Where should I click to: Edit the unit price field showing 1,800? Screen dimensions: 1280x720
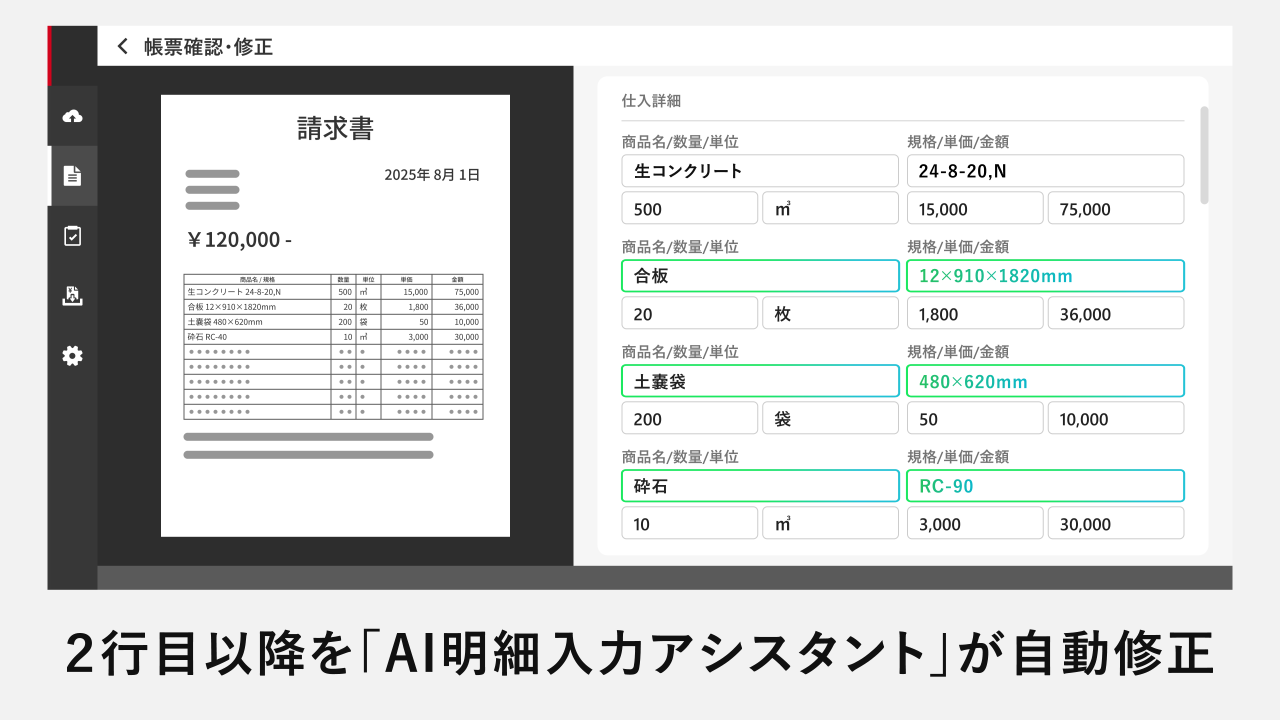[974, 313]
